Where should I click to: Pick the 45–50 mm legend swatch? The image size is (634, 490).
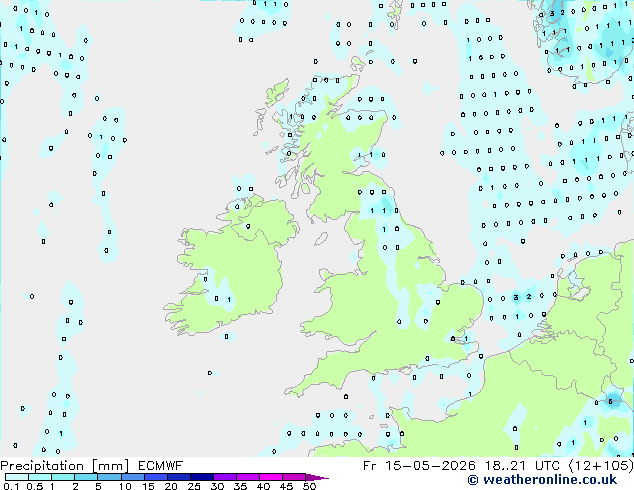point(294,477)
